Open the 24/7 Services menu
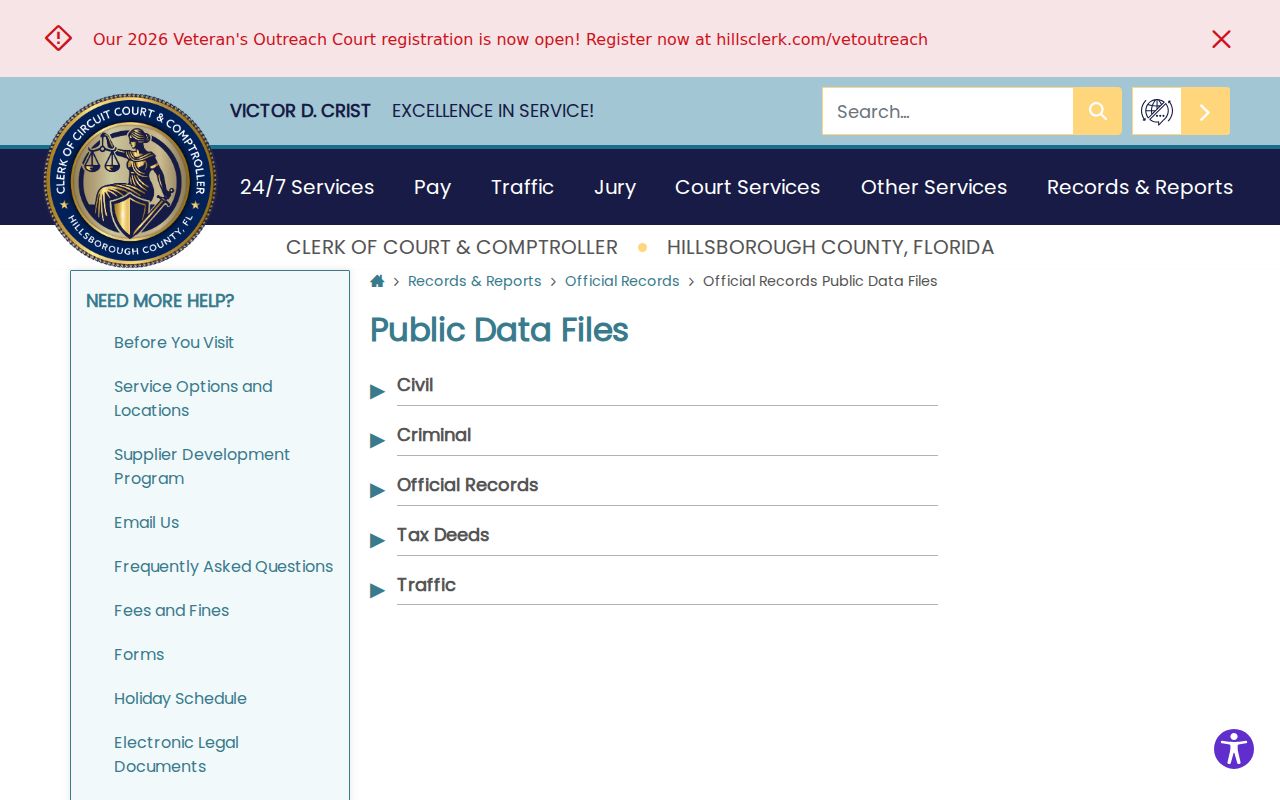This screenshot has width=1280, height=800. [x=307, y=187]
